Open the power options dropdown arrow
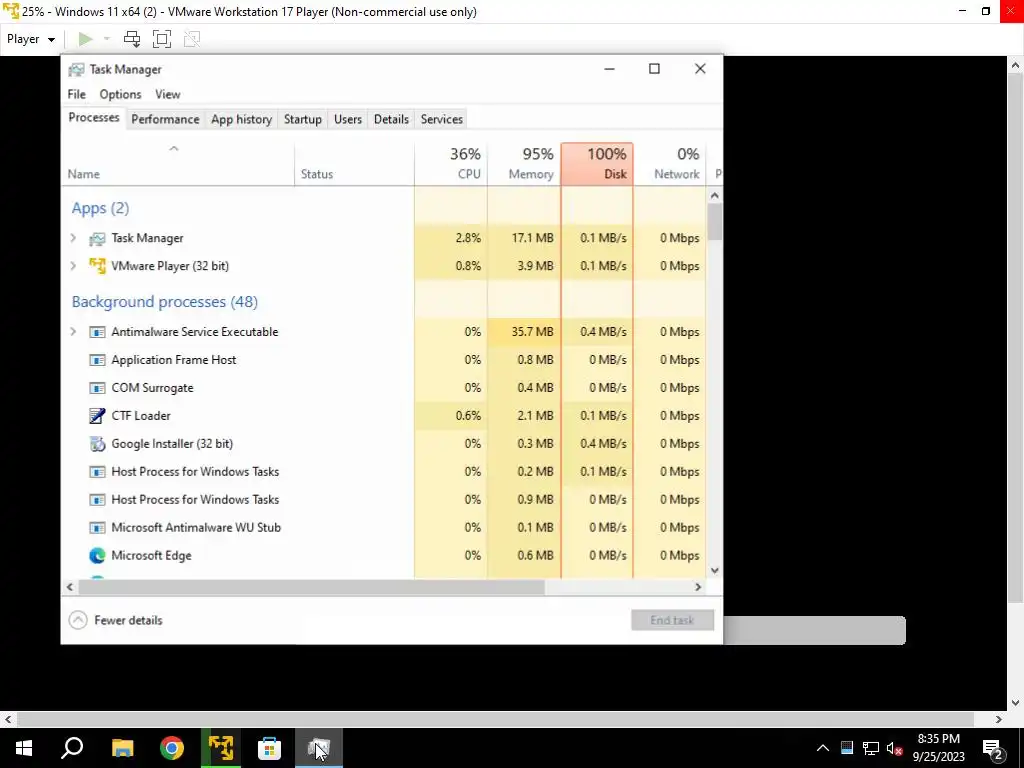1024x768 pixels. tap(106, 39)
